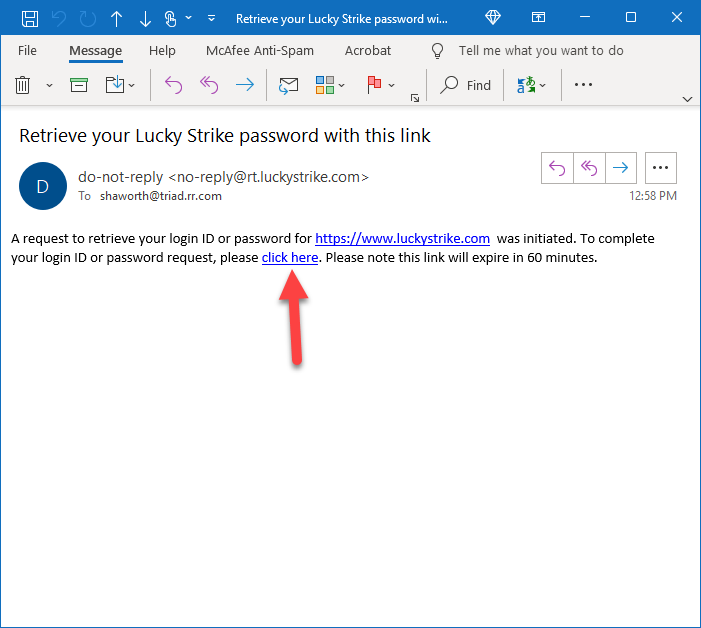Click sender do-not-reply <no-reply@rt.luckystrike.com>
This screenshot has width=701, height=628.
tap(223, 177)
